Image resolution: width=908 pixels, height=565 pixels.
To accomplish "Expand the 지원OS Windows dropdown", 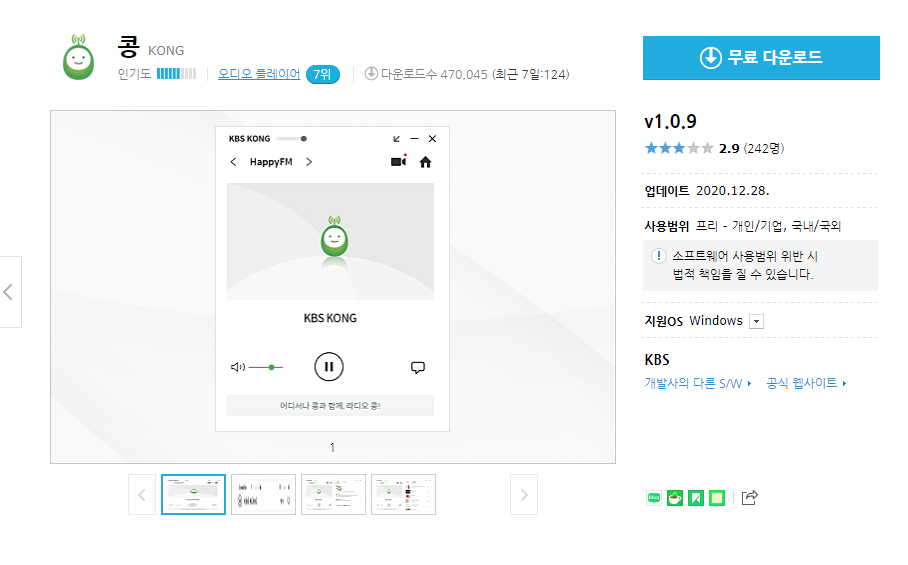I will 756,321.
